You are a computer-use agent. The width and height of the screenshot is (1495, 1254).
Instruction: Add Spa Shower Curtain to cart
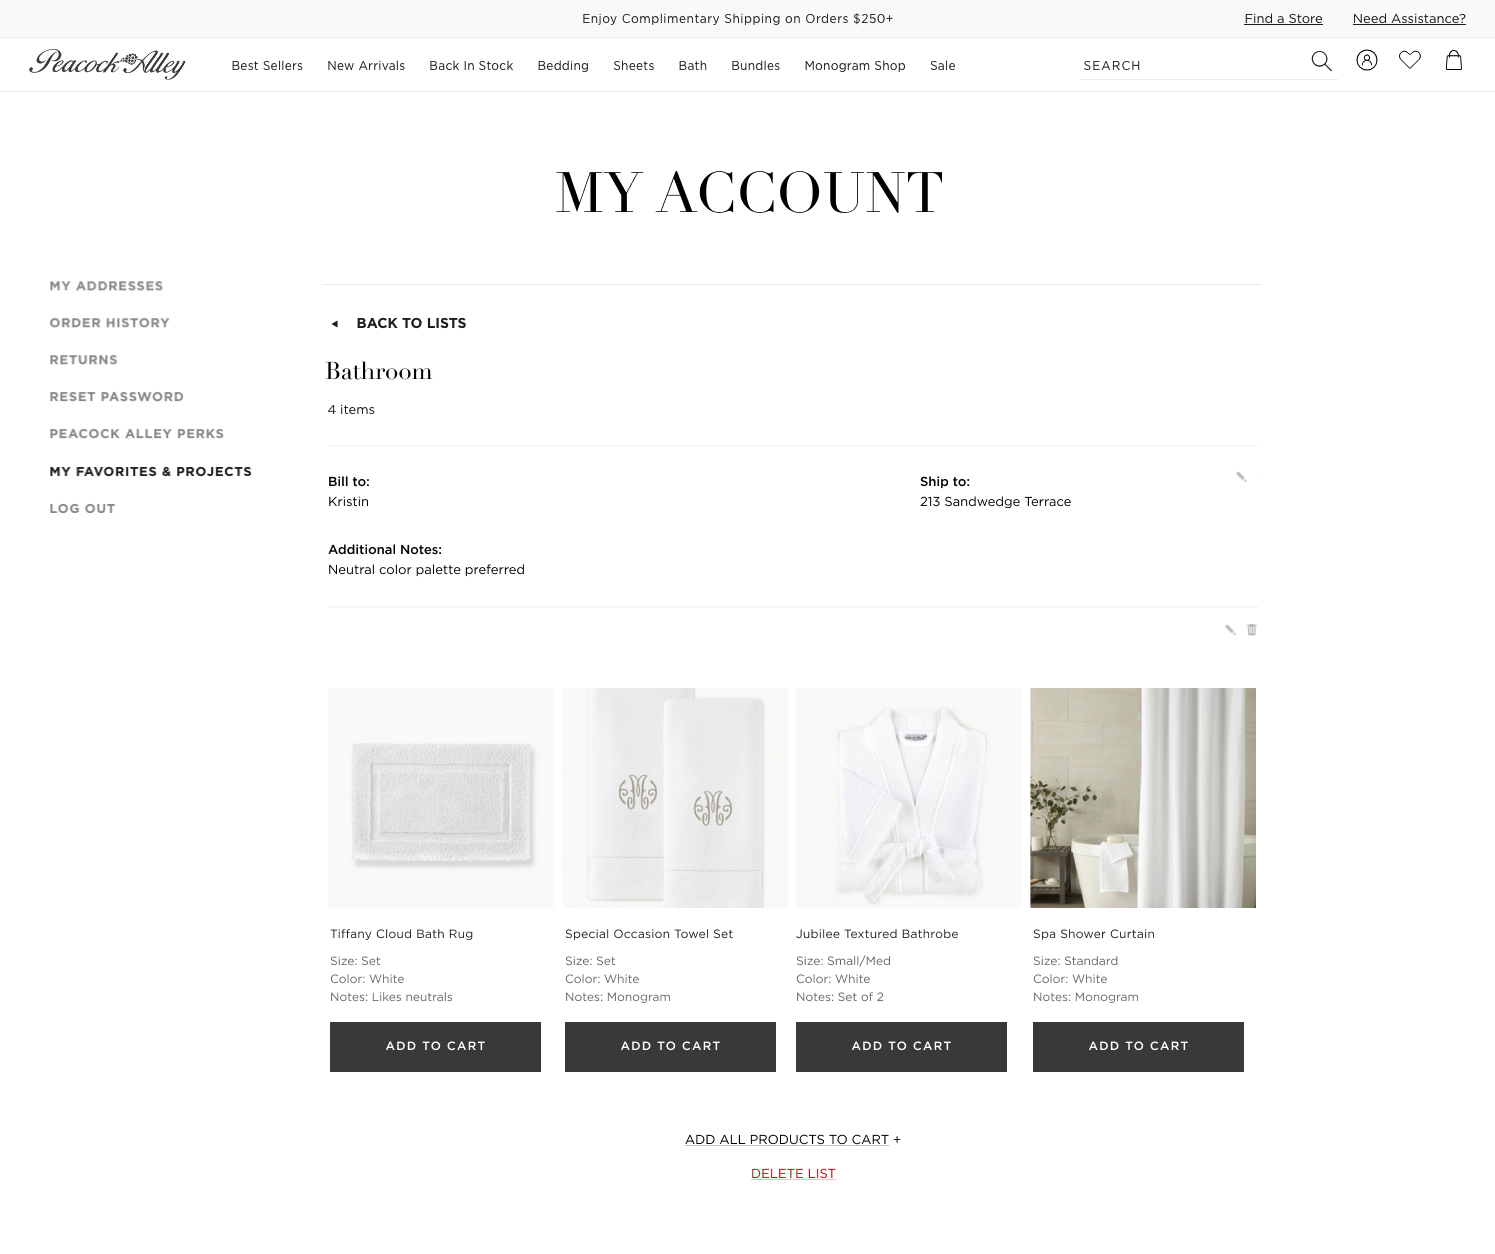click(1138, 1047)
